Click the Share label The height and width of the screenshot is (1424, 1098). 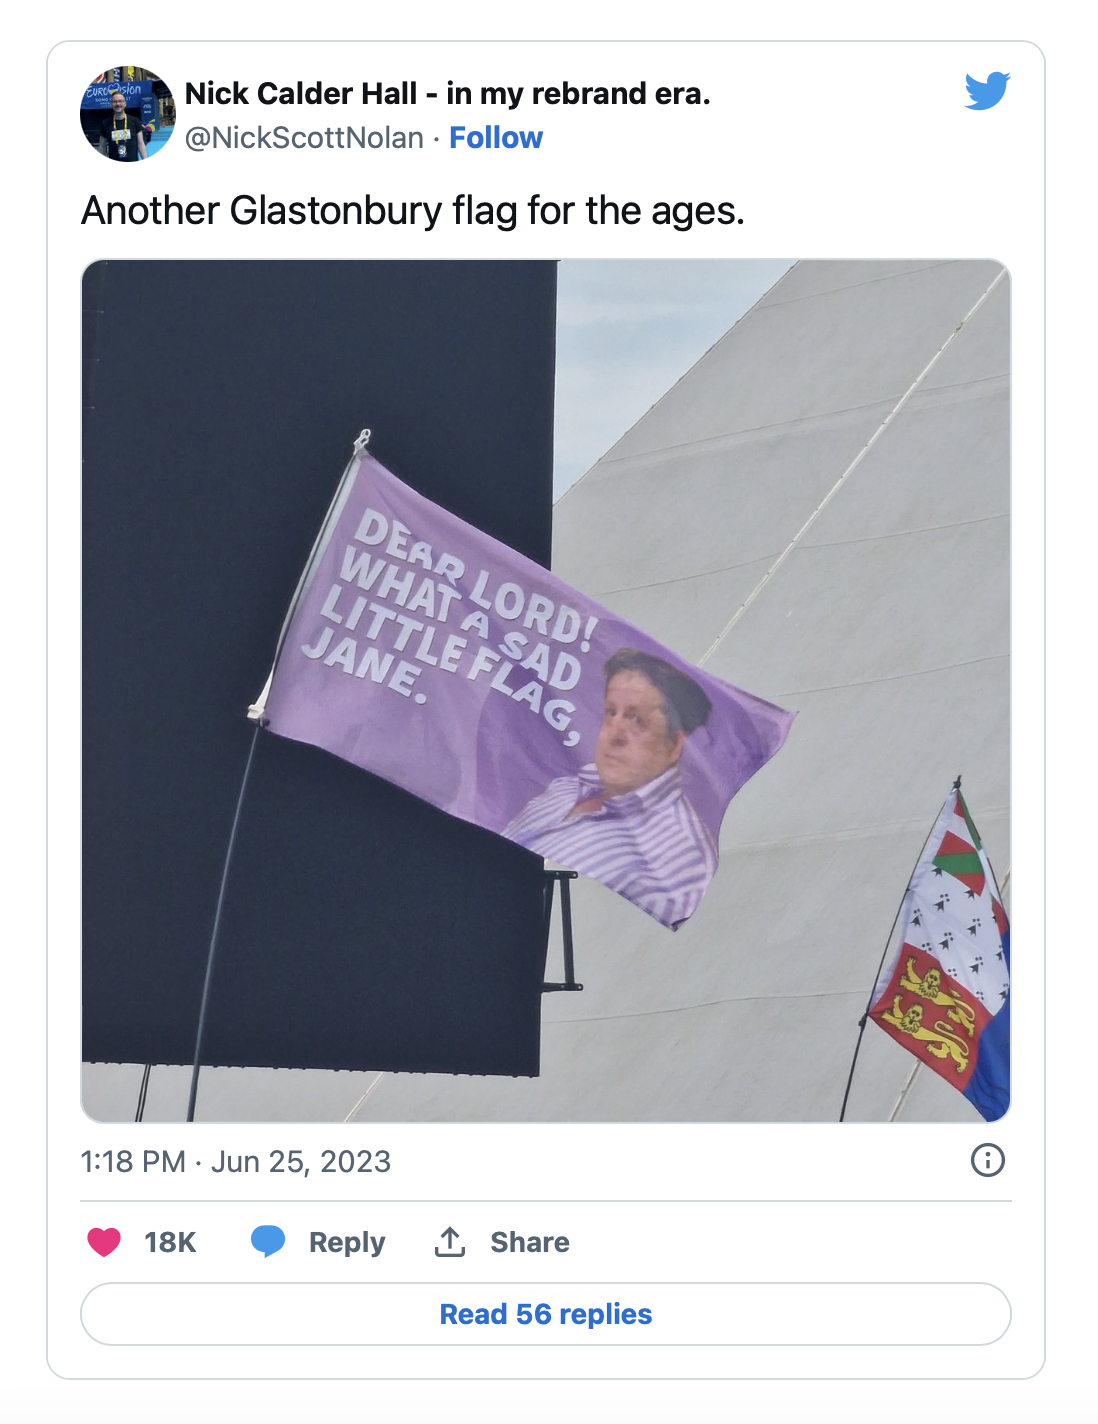[530, 1242]
